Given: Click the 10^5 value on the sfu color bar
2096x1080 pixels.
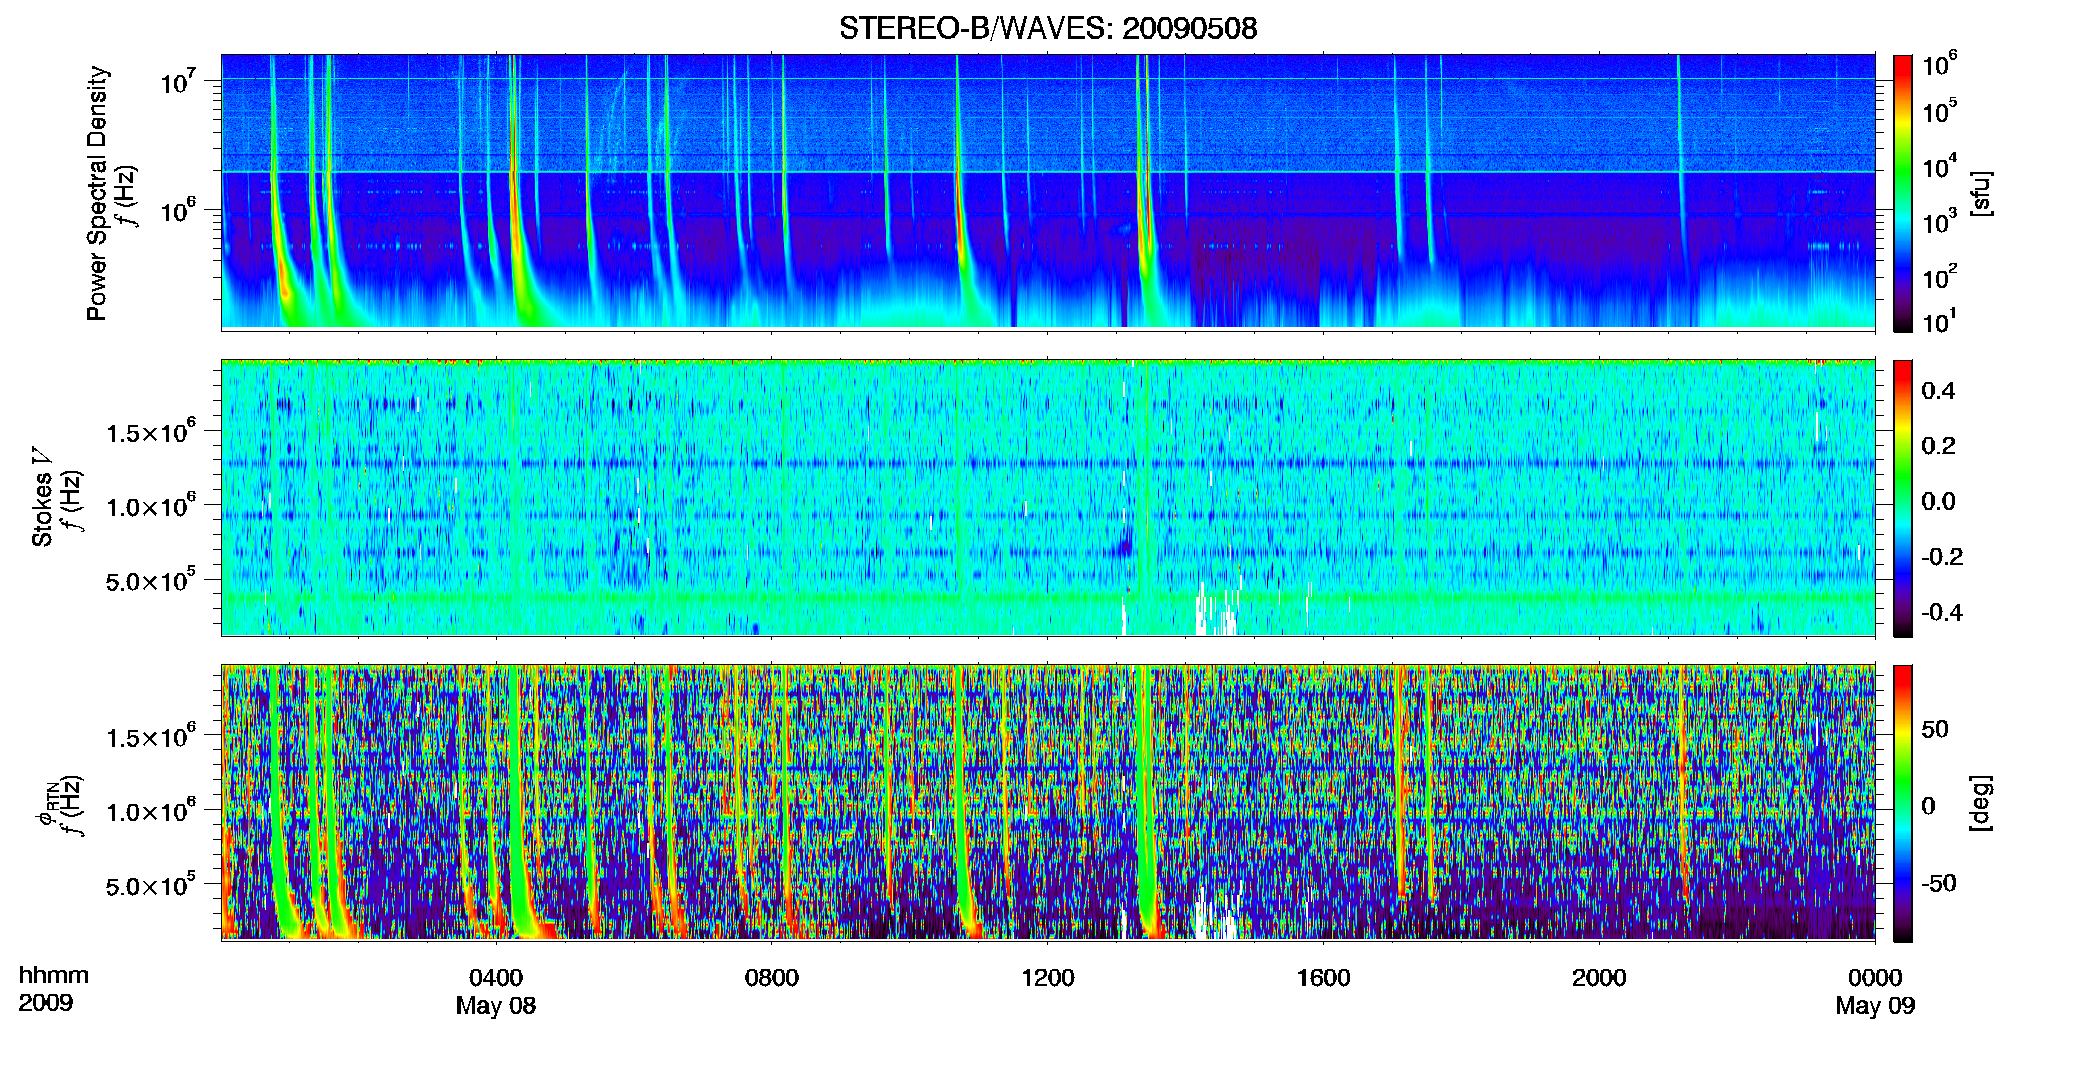Looking at the screenshot, I should pyautogui.click(x=1940, y=111).
